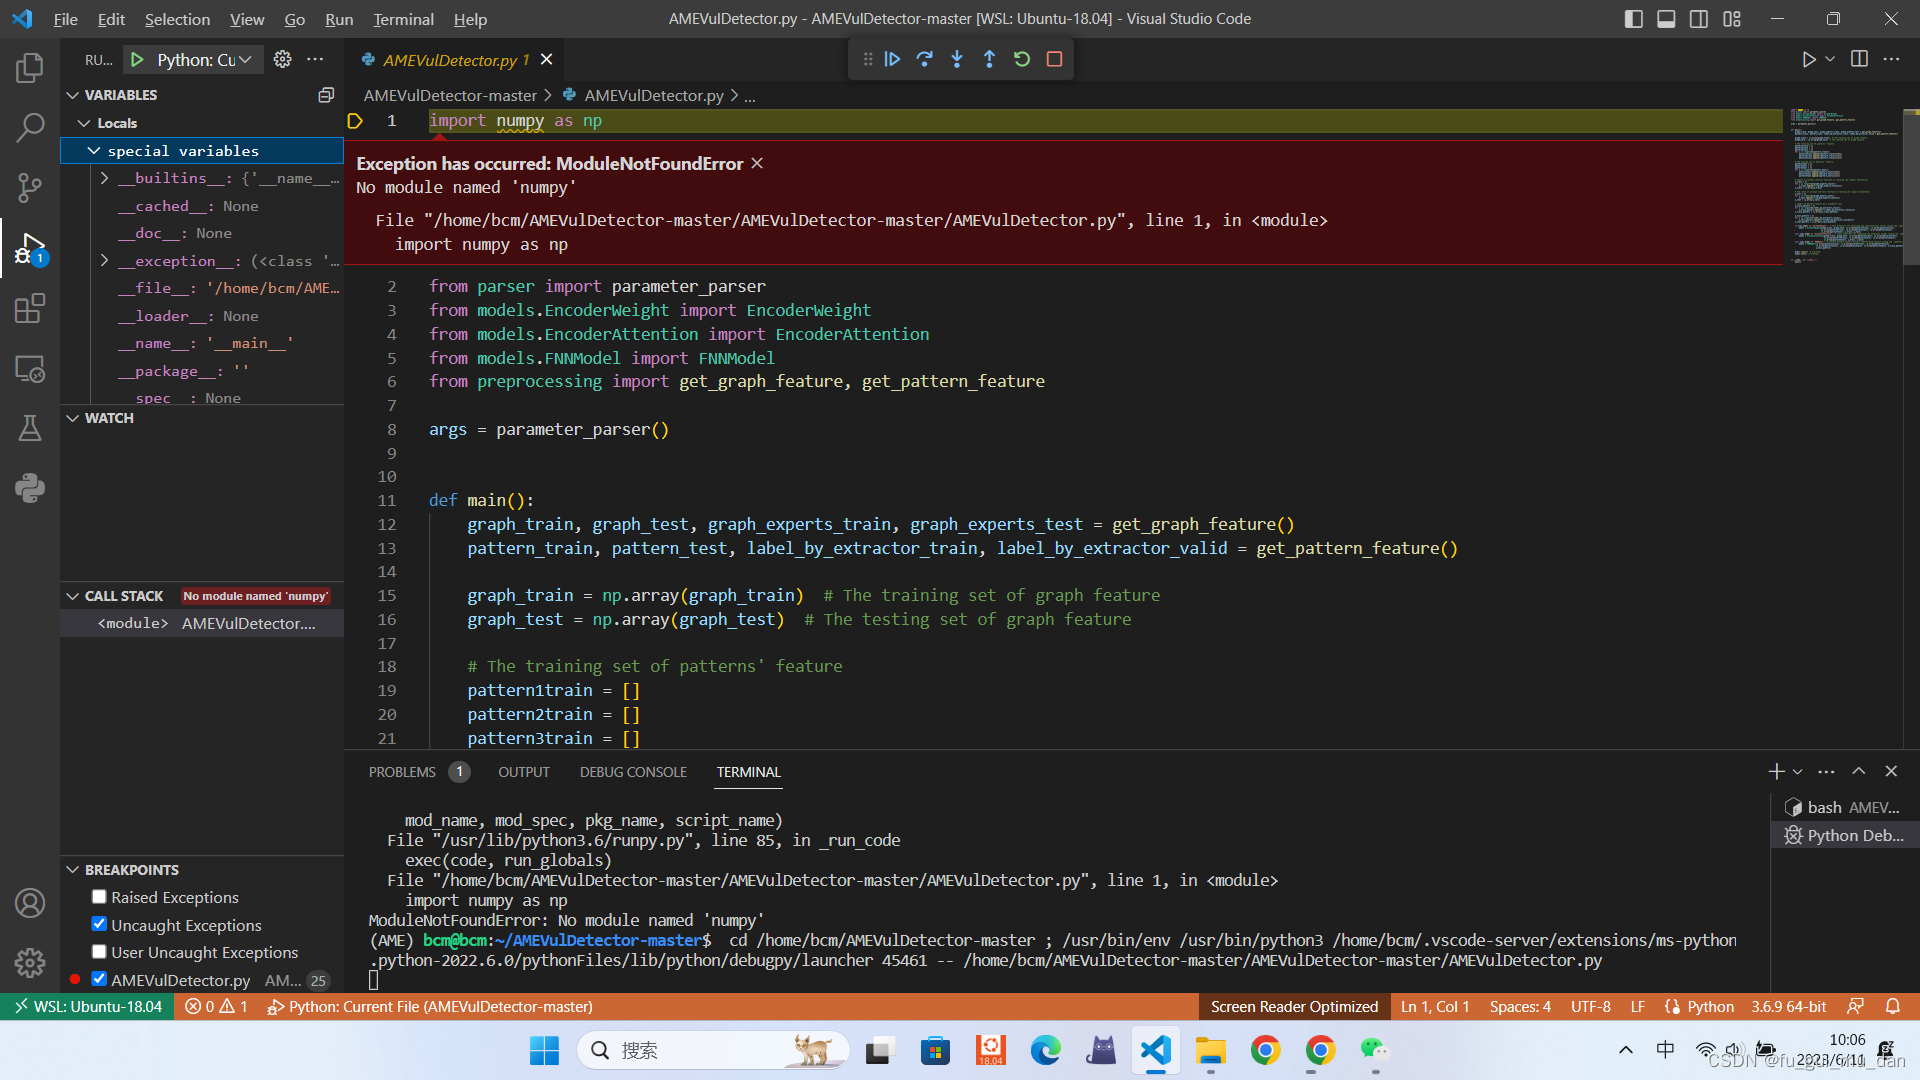Stop the debugger

(1054, 60)
